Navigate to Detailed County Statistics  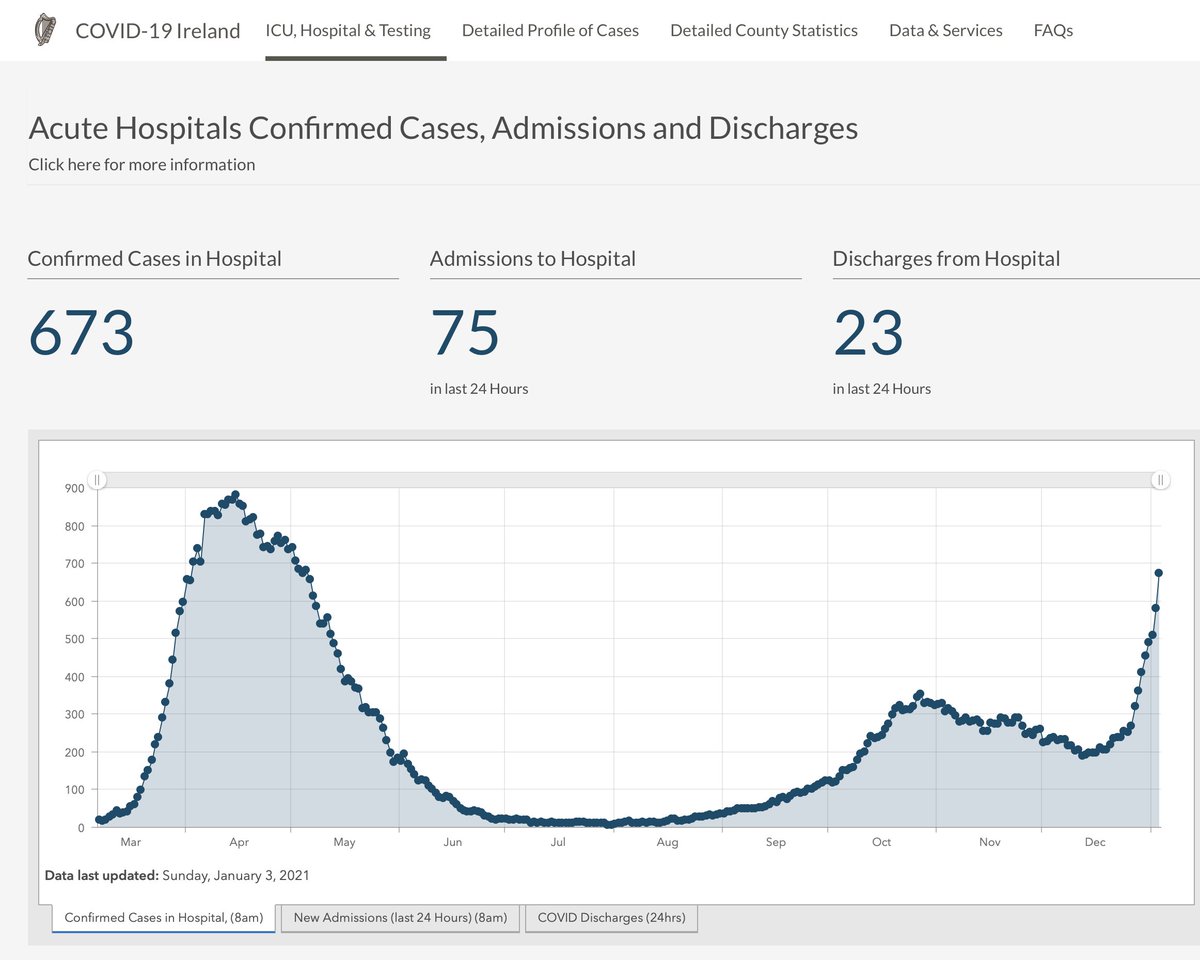[x=764, y=30]
